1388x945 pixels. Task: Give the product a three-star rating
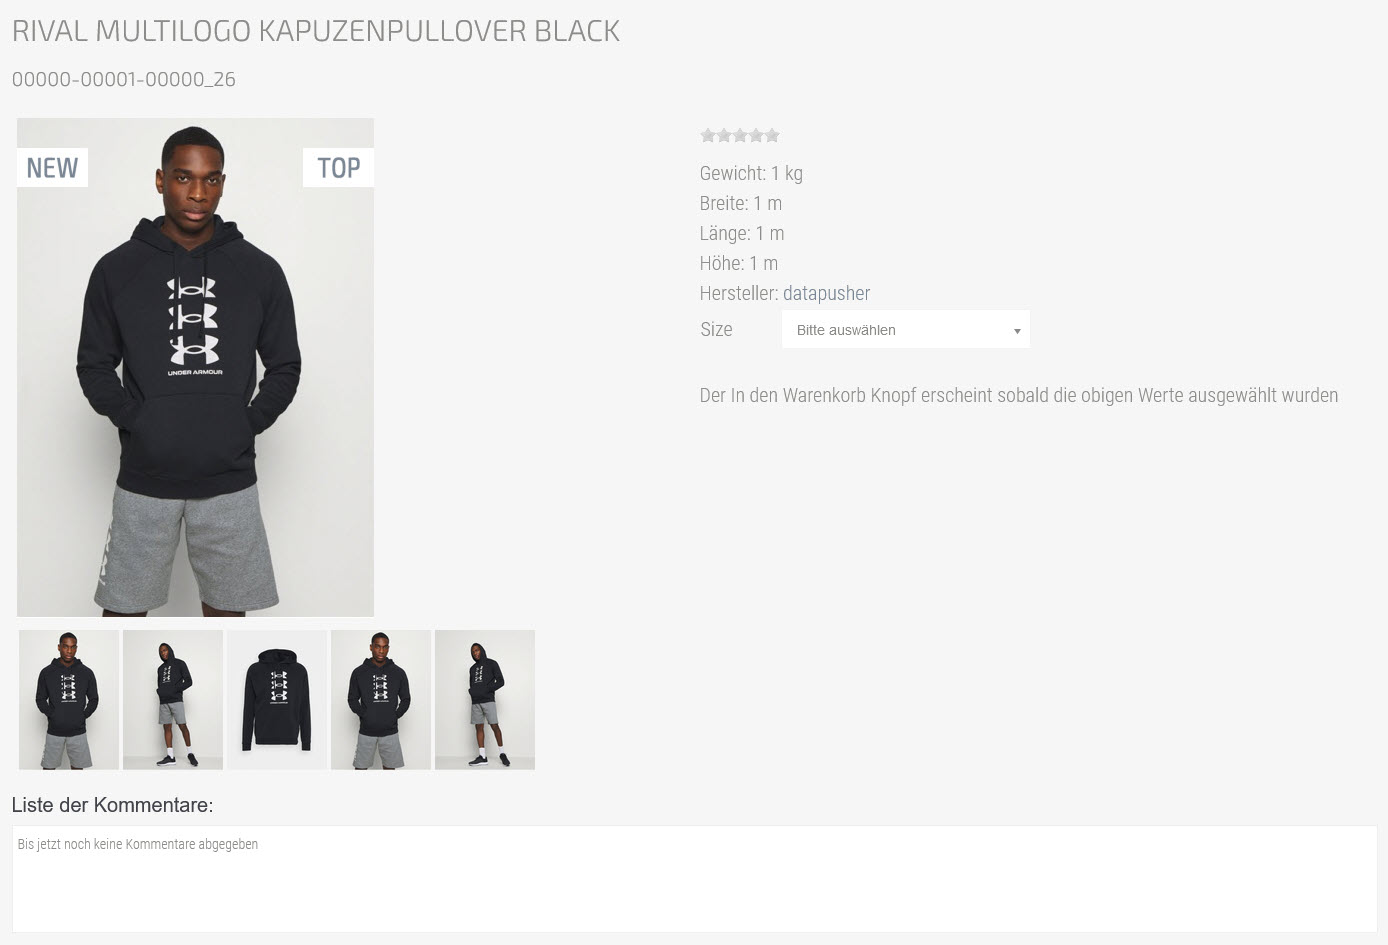click(740, 135)
